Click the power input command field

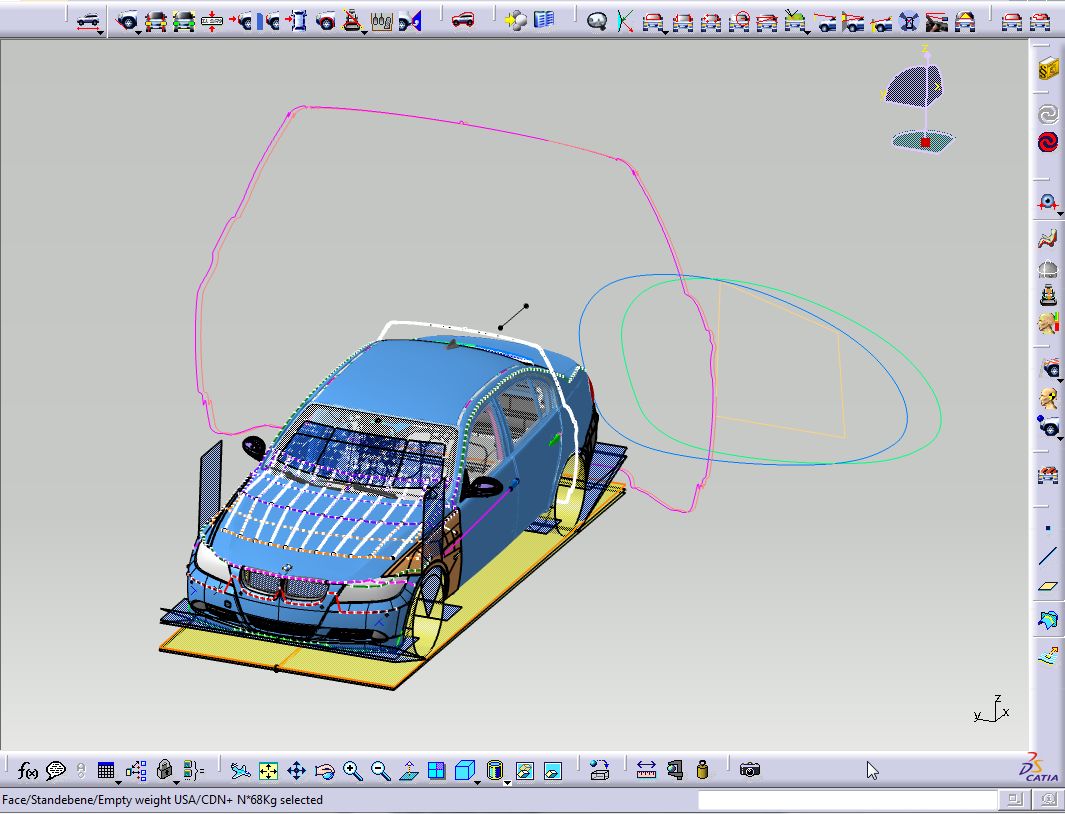click(x=847, y=800)
